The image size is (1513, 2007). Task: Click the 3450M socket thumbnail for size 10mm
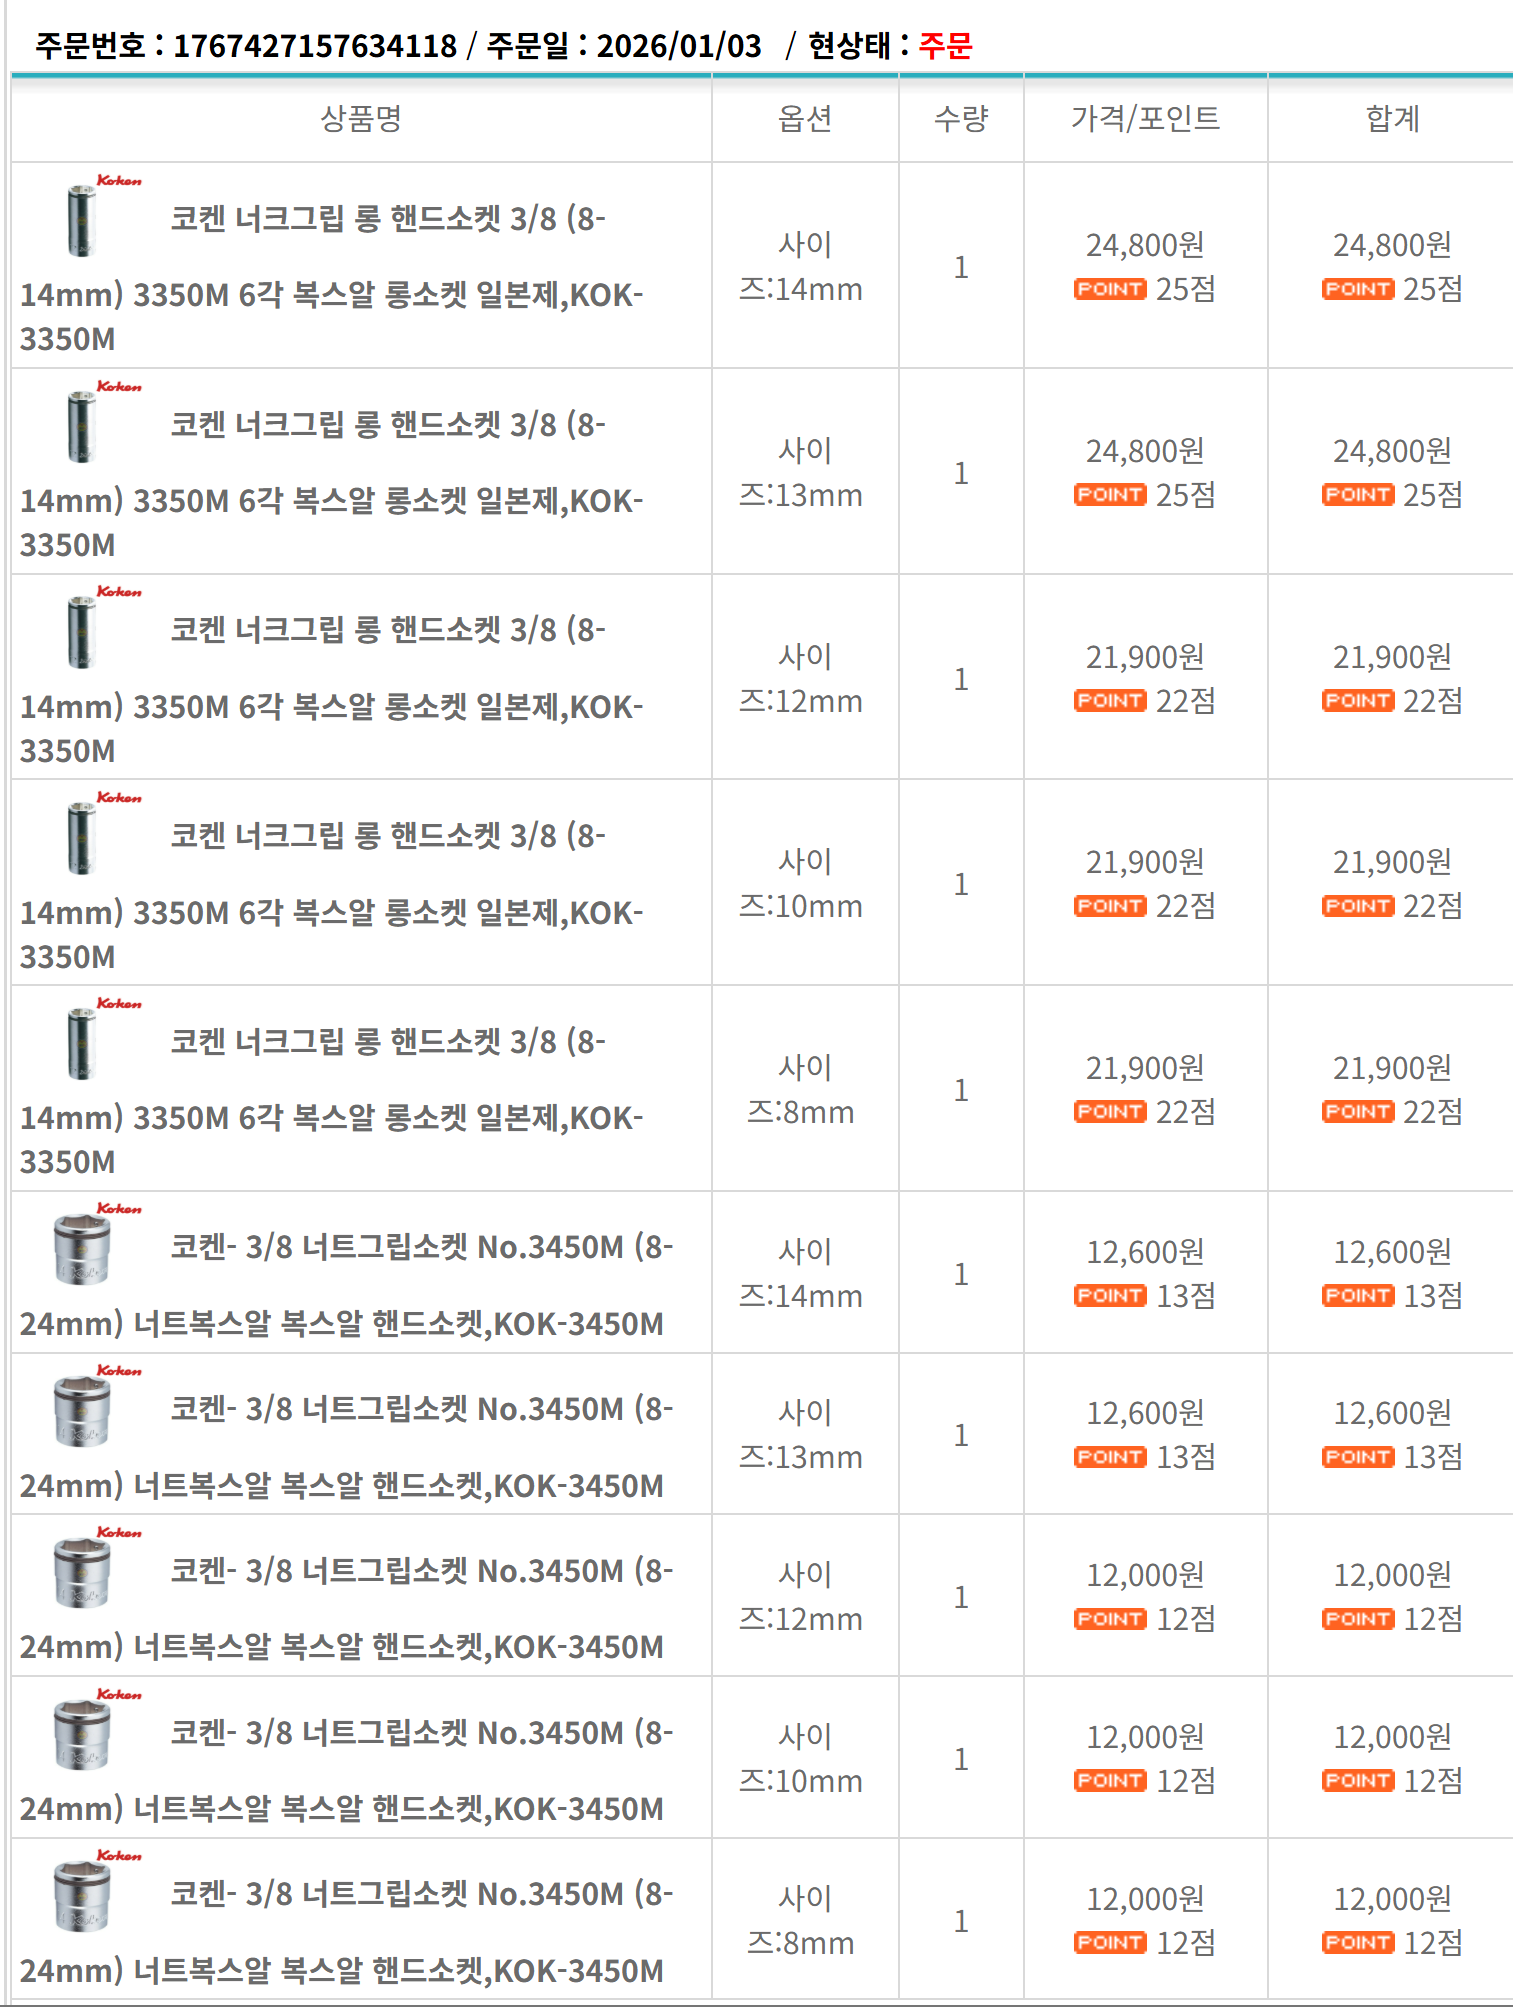(x=82, y=1734)
